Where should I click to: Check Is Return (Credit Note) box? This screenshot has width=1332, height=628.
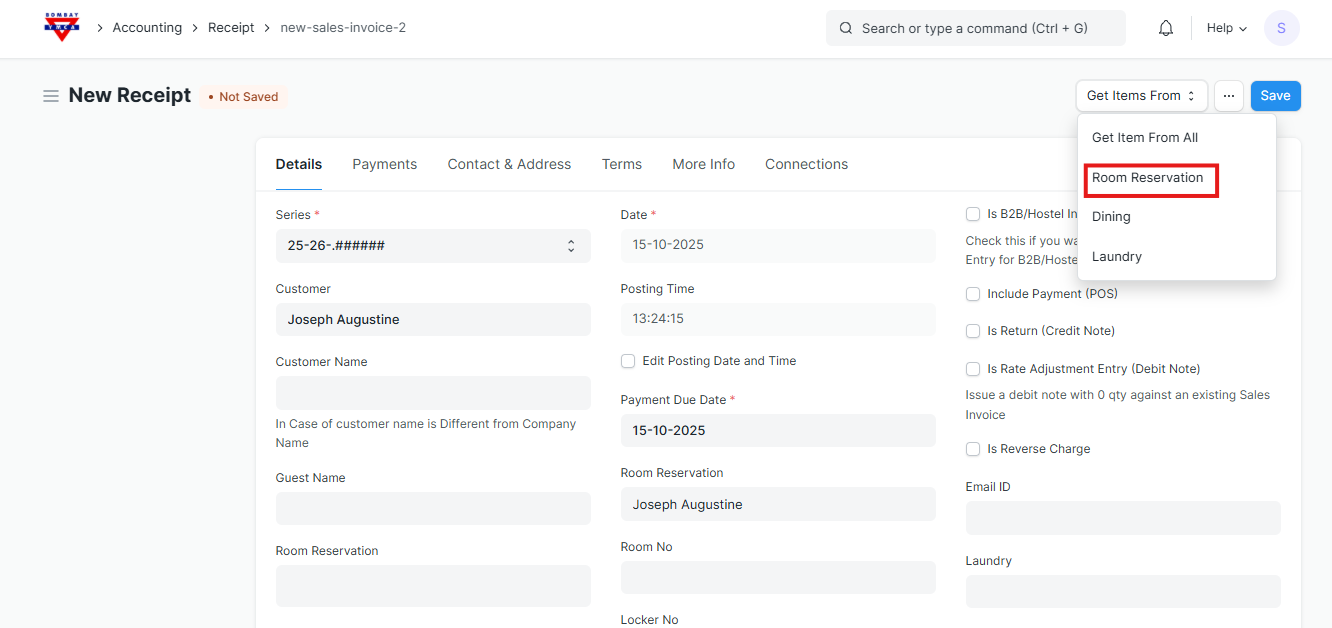[x=973, y=331]
